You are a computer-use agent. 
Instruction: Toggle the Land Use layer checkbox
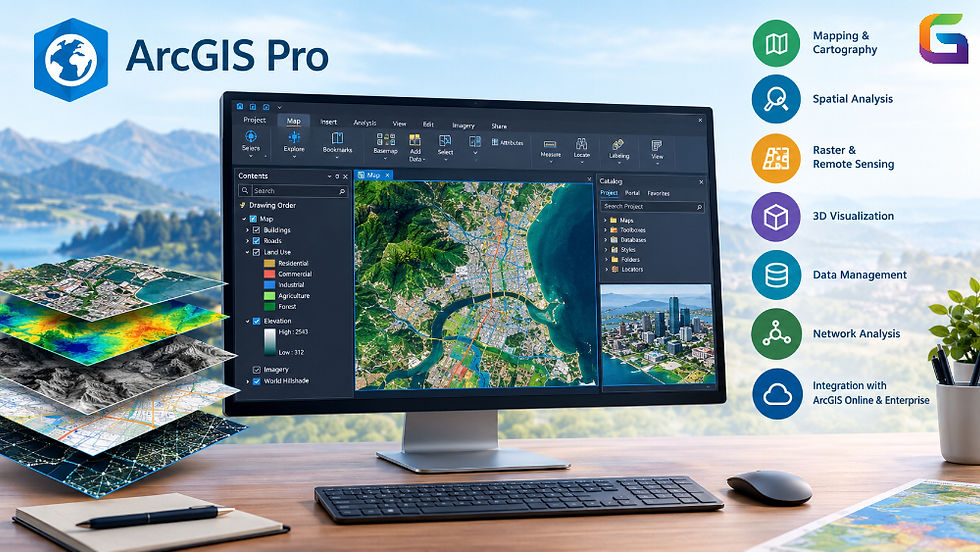[256, 252]
